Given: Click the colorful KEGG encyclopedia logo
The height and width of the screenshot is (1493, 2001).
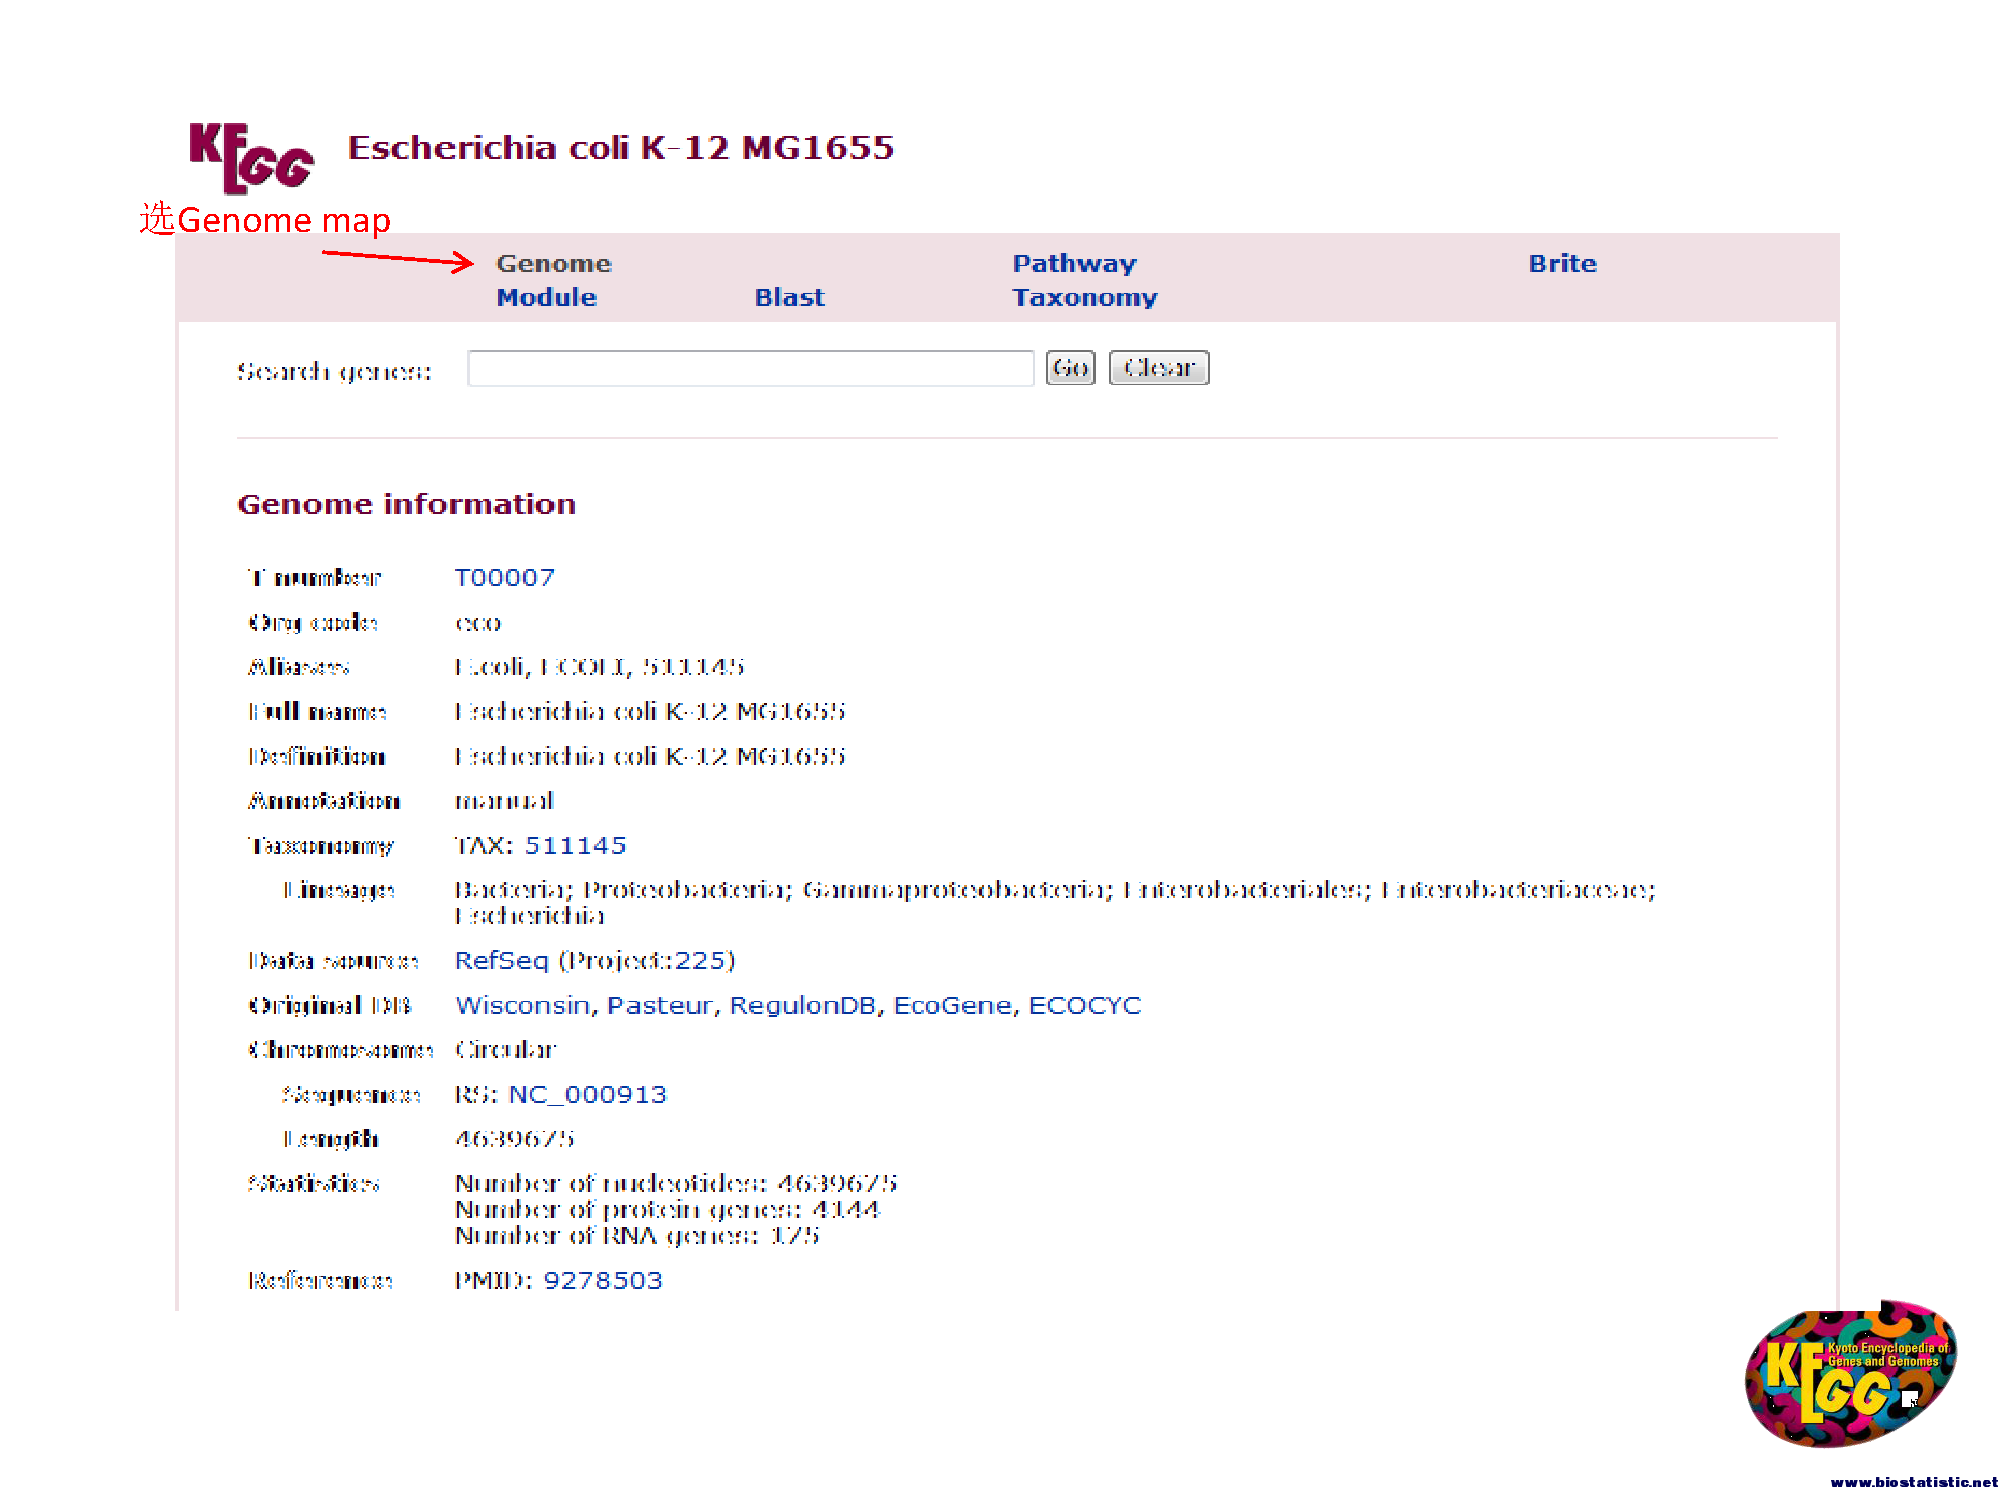Looking at the screenshot, I should tap(1850, 1375).
